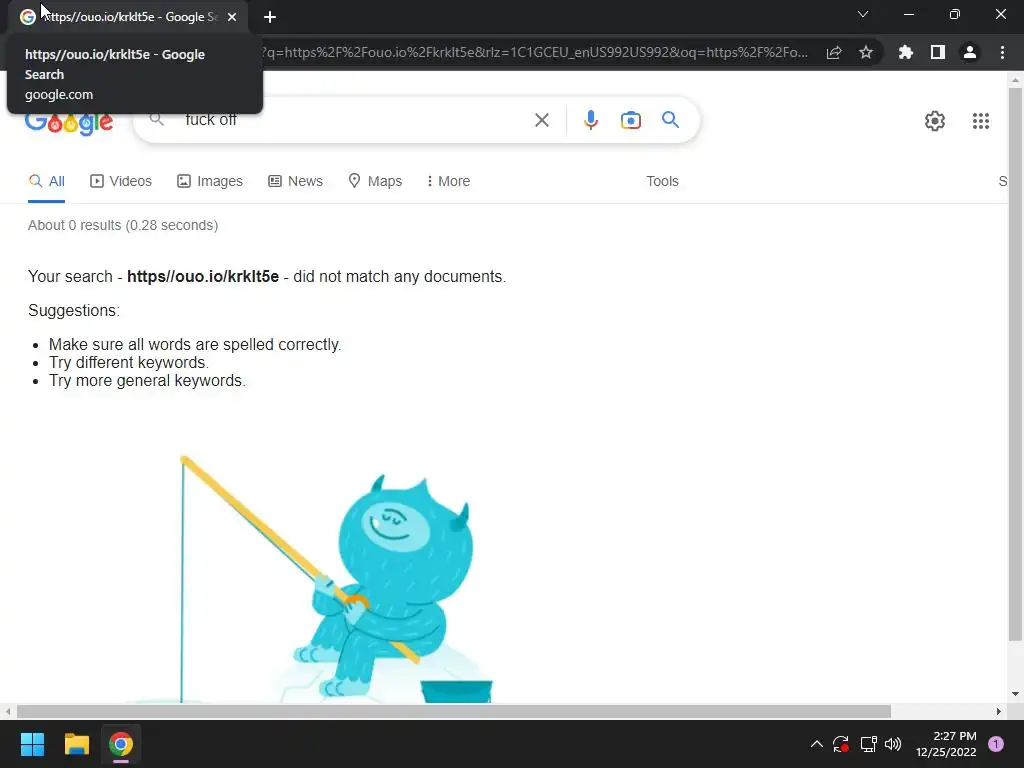Click the About 0 results text
The image size is (1024, 768).
(123, 225)
